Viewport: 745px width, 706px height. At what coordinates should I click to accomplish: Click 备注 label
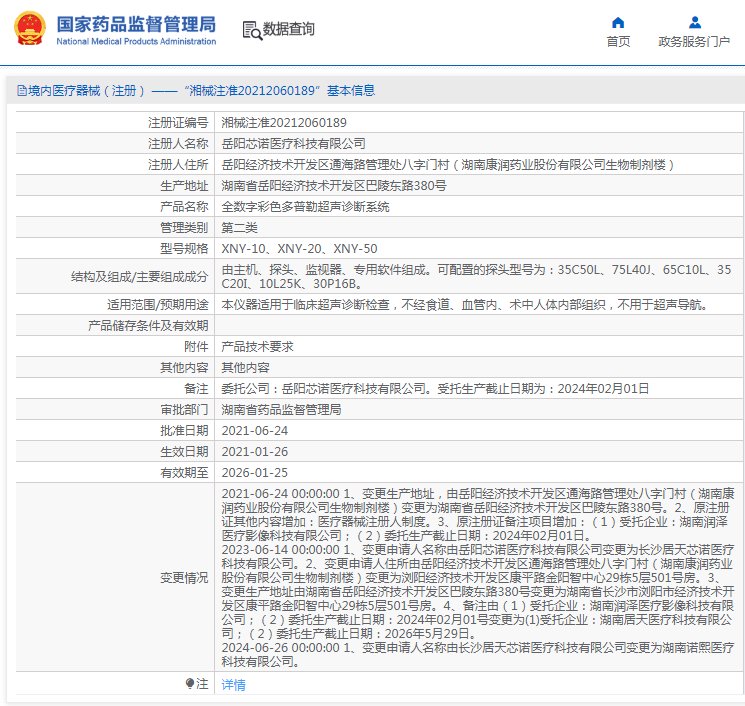point(196,388)
